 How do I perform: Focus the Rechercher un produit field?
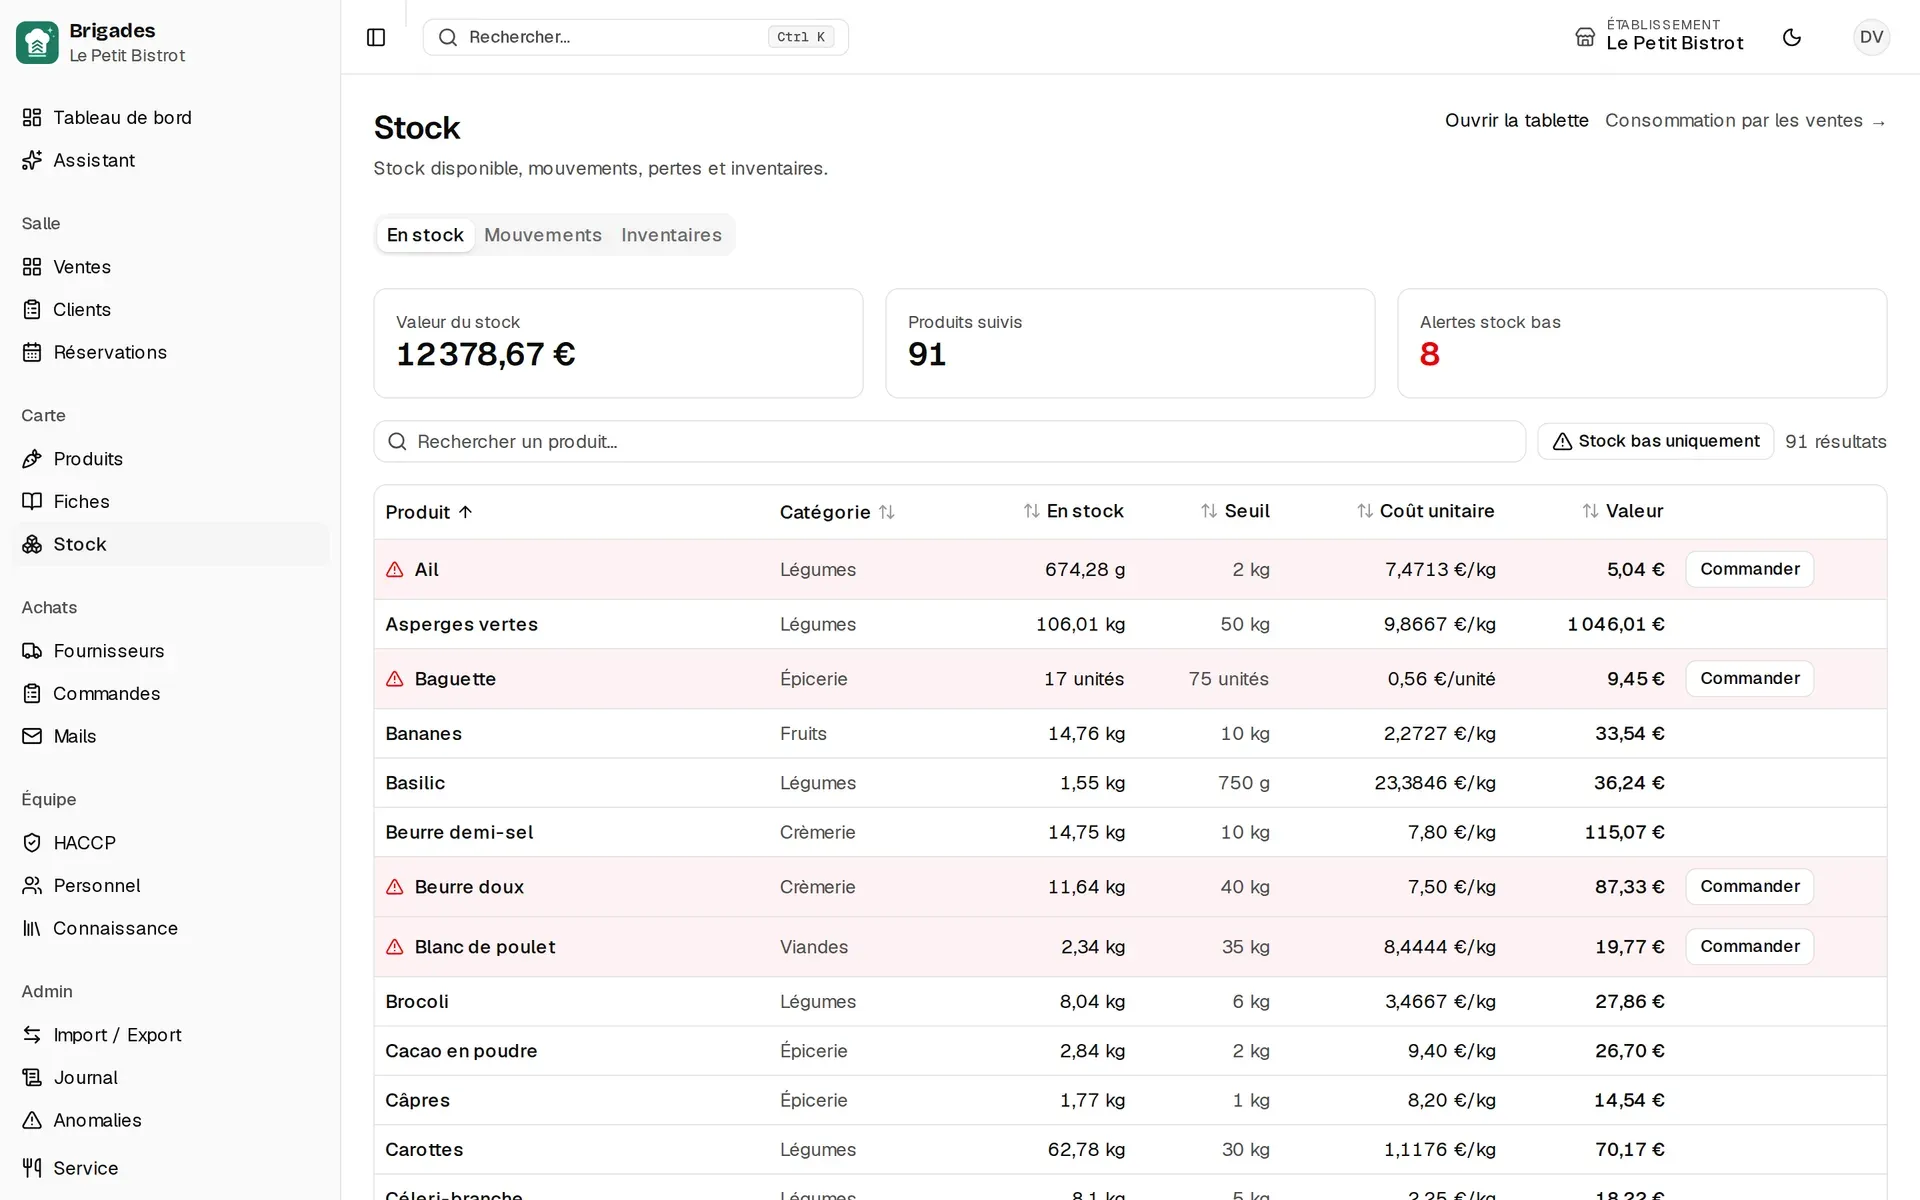[x=950, y=441]
